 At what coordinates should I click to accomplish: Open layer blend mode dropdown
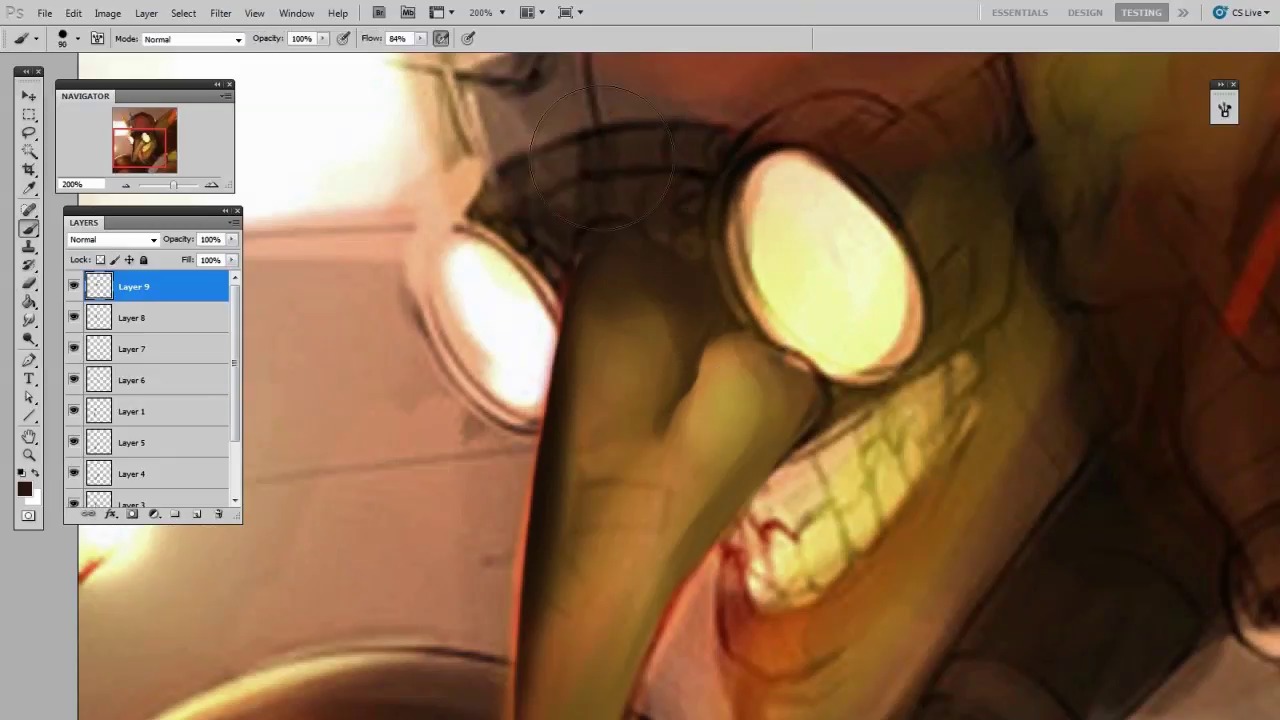[113, 240]
